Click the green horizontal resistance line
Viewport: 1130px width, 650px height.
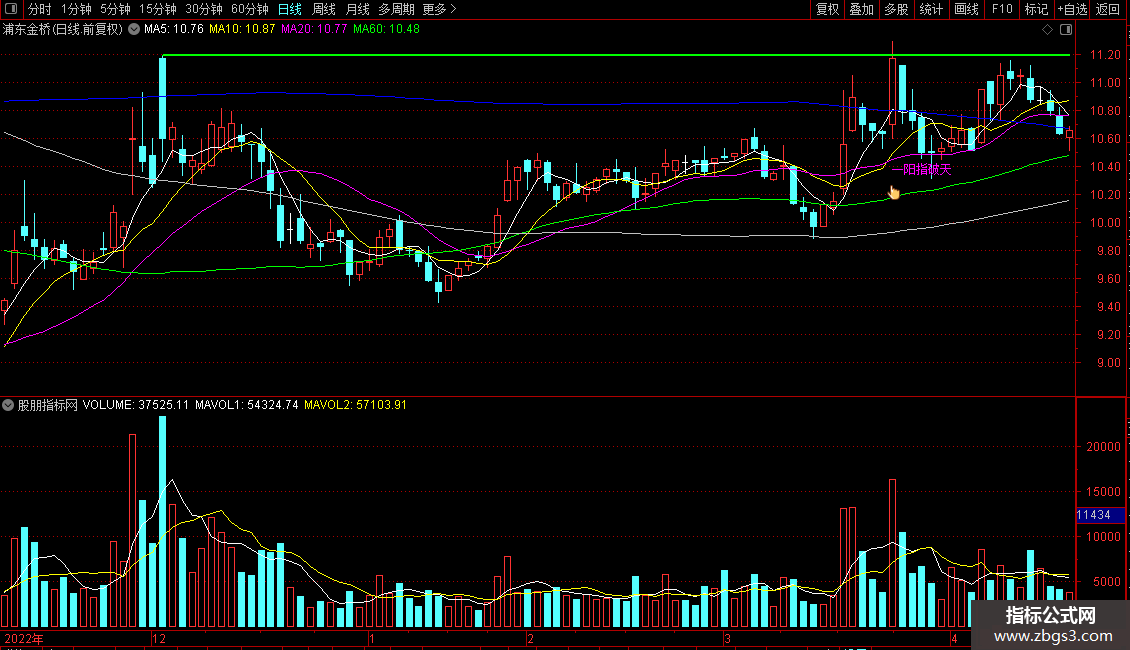(x=616, y=55)
